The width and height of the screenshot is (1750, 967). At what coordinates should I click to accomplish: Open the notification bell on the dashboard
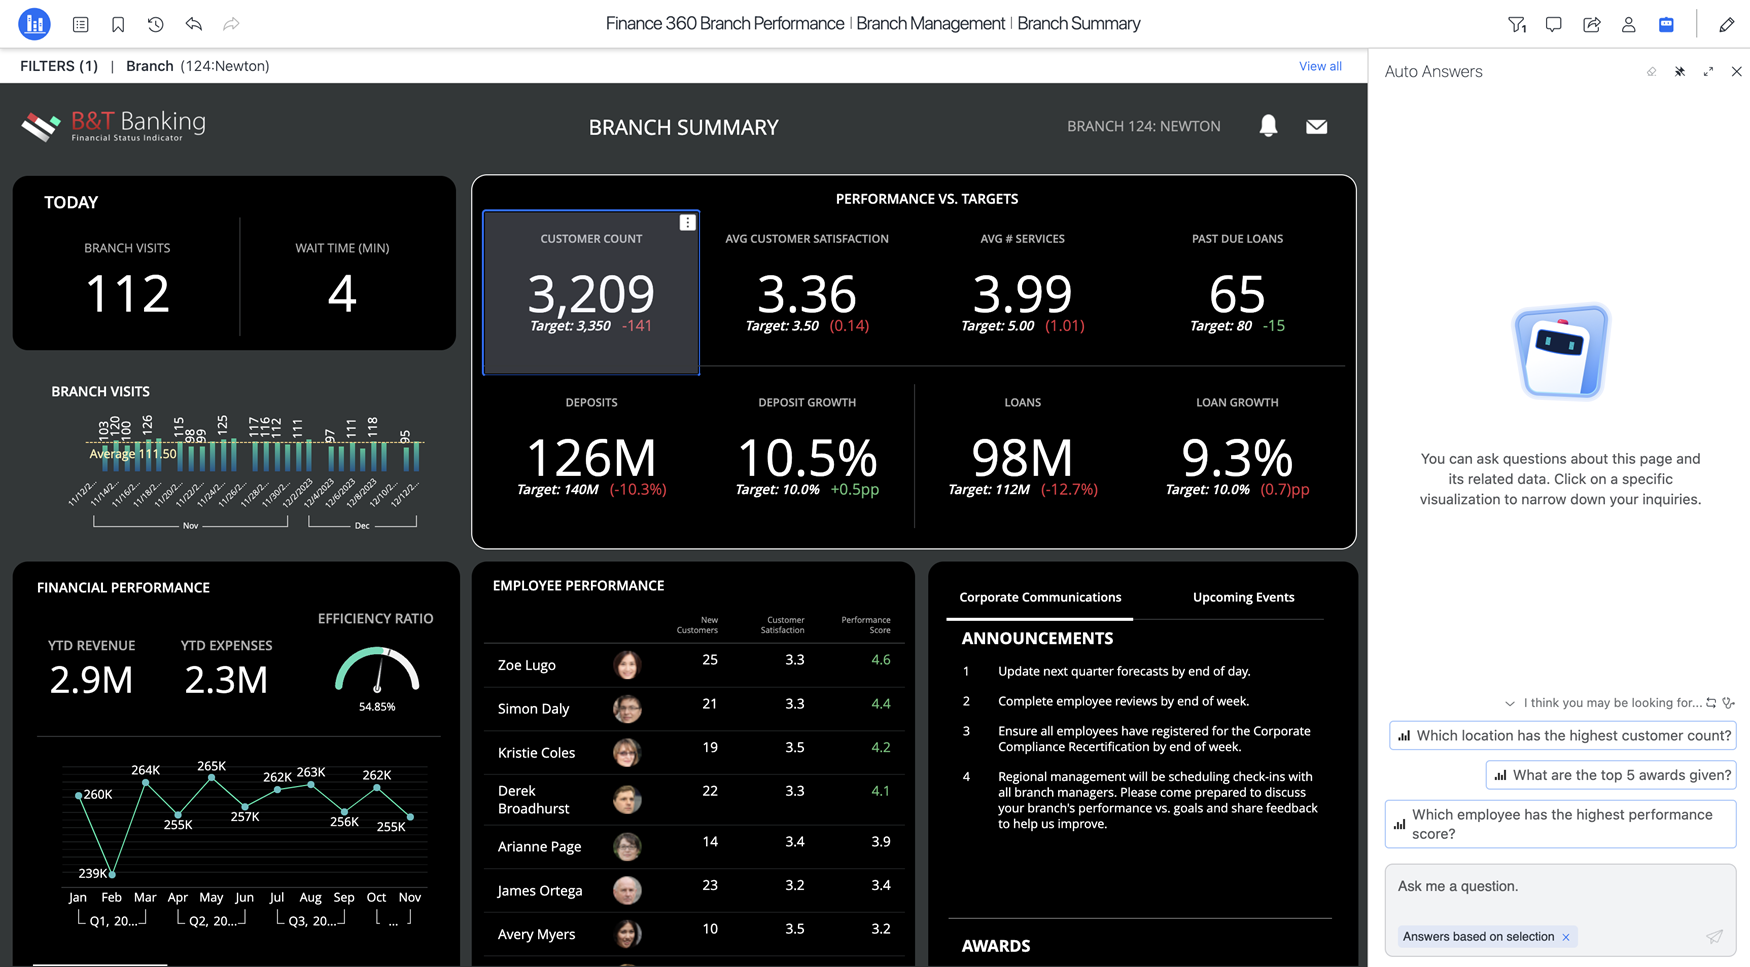click(x=1268, y=126)
